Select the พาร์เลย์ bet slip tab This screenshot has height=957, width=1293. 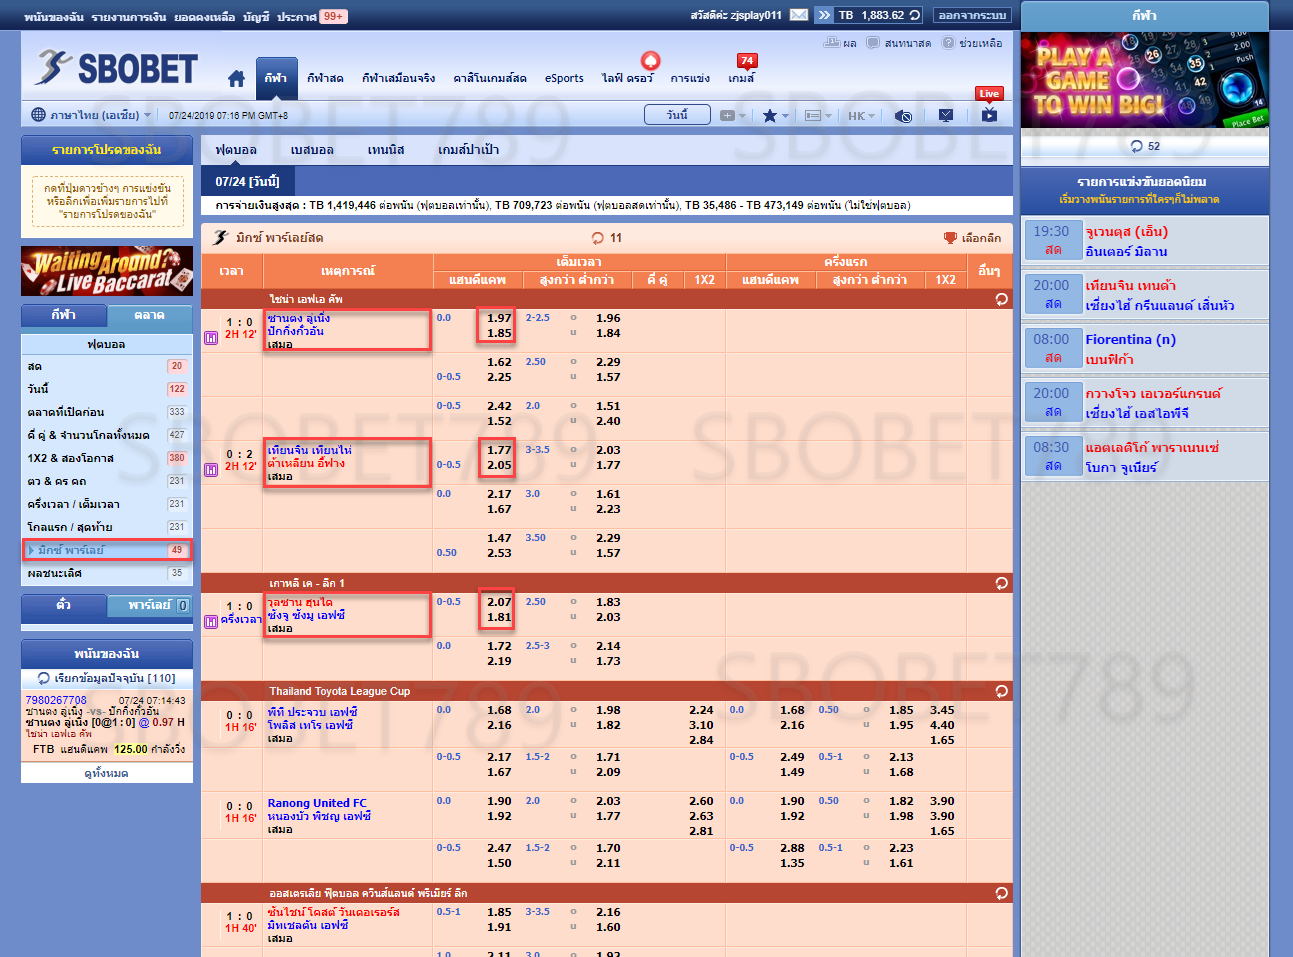pyautogui.click(x=150, y=605)
